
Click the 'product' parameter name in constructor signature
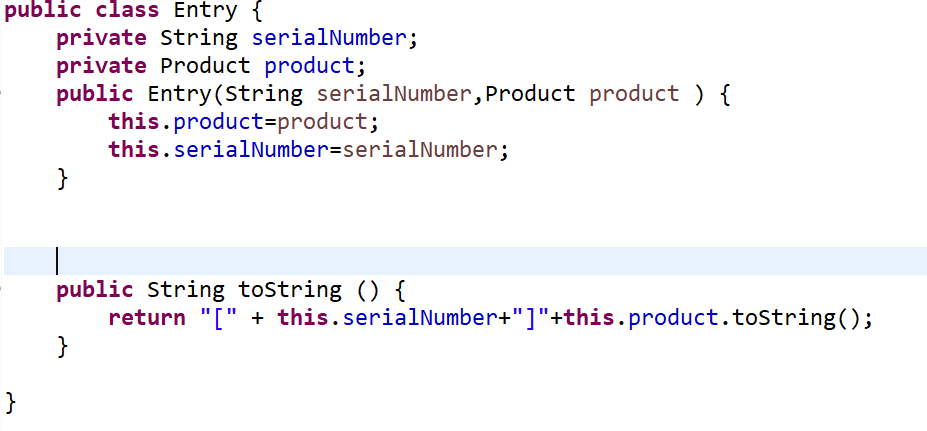tap(634, 94)
